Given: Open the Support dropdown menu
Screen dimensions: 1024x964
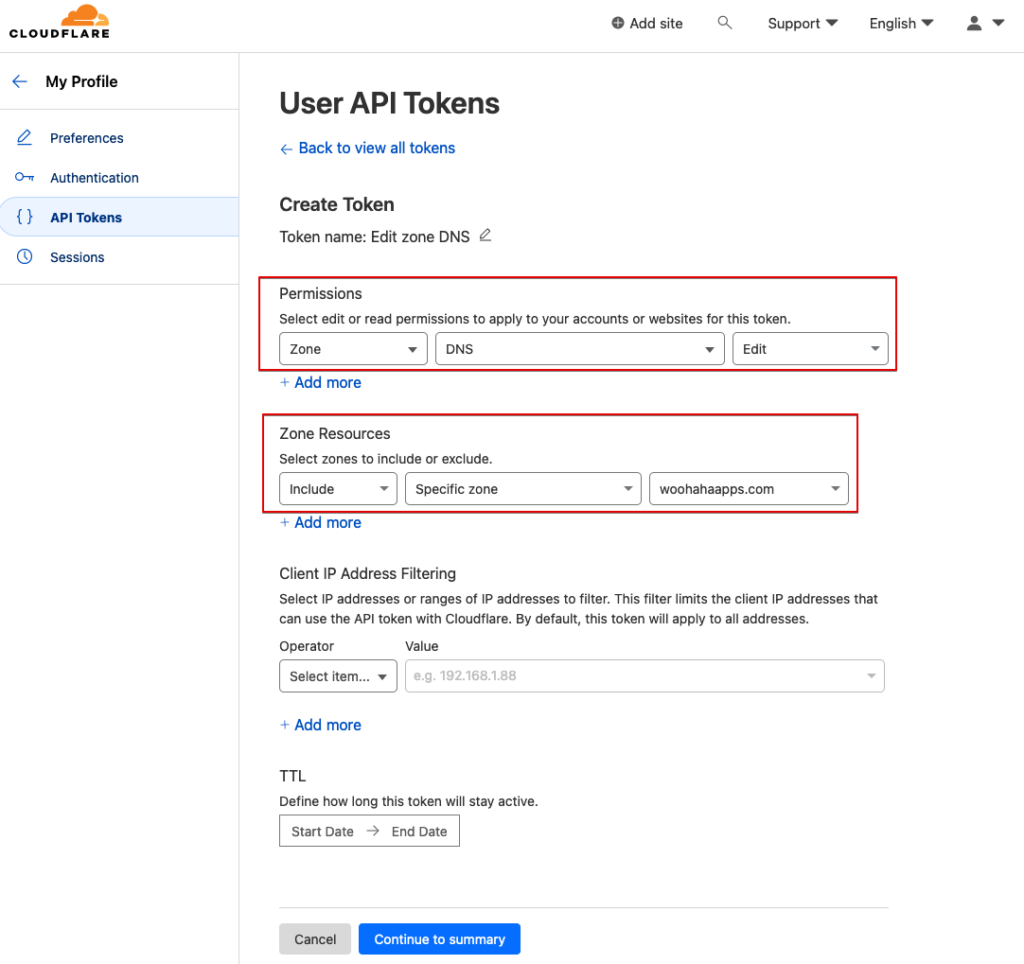Looking at the screenshot, I should tap(803, 24).
